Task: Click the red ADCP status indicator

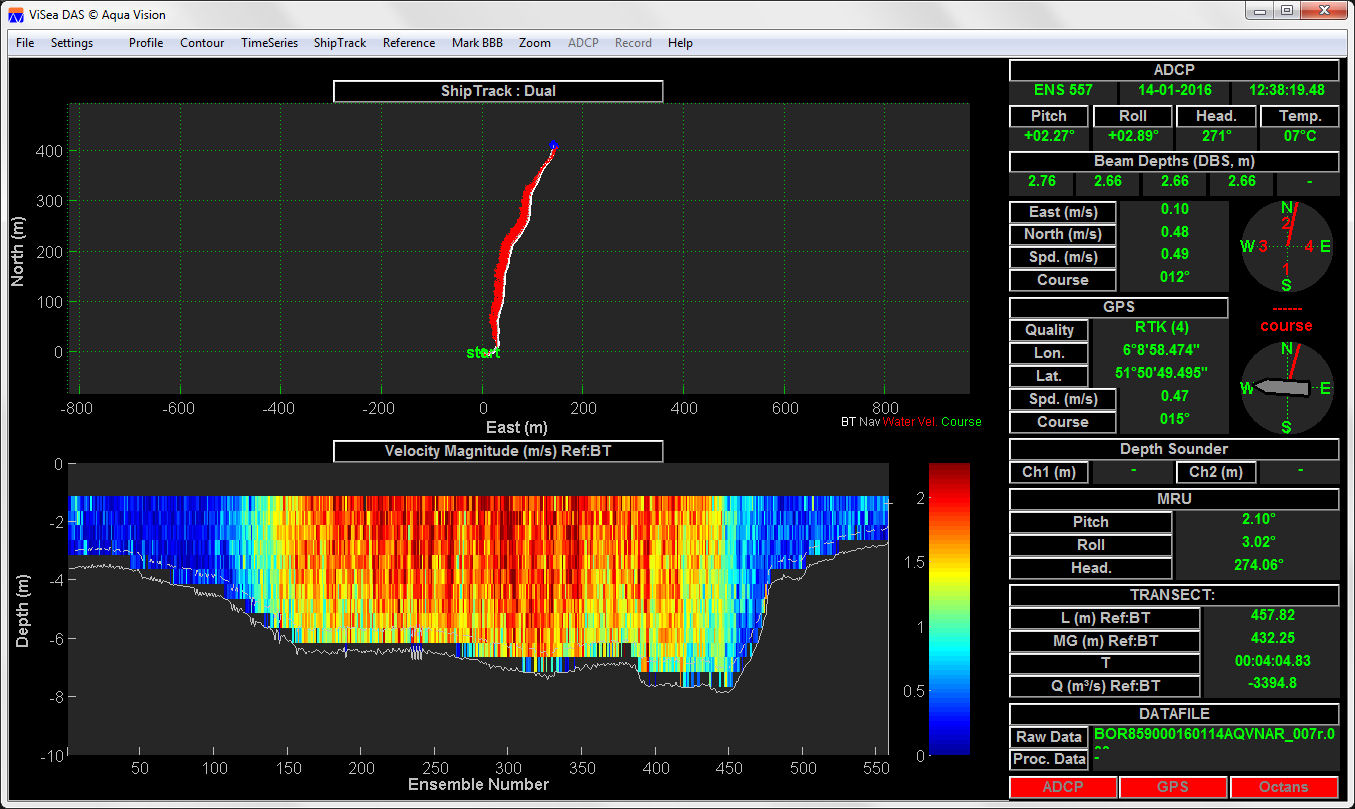Action: click(x=1063, y=787)
